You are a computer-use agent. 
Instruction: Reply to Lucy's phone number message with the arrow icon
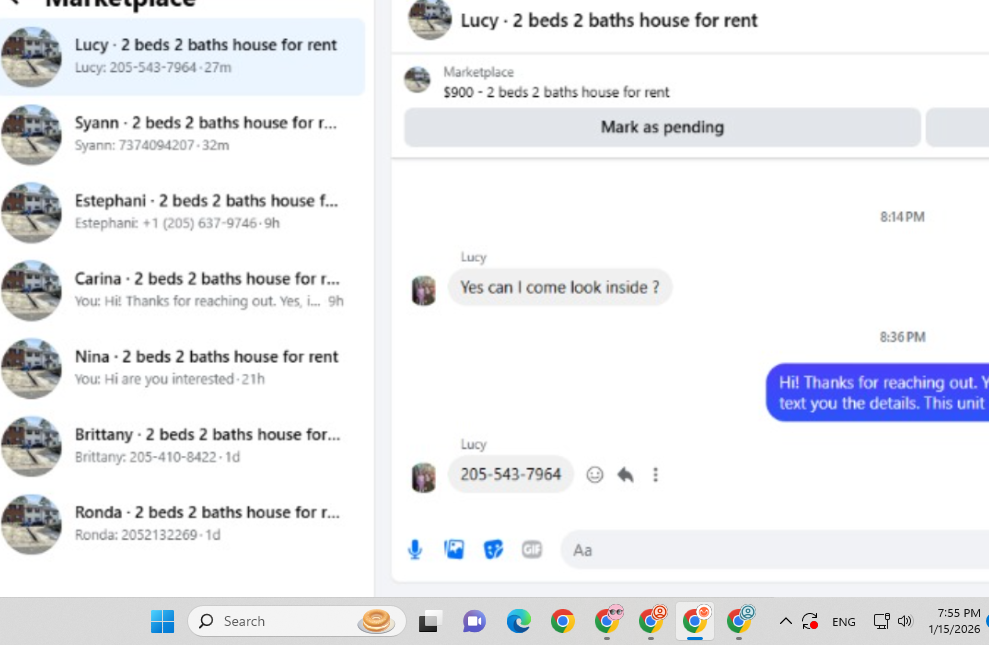[625, 475]
